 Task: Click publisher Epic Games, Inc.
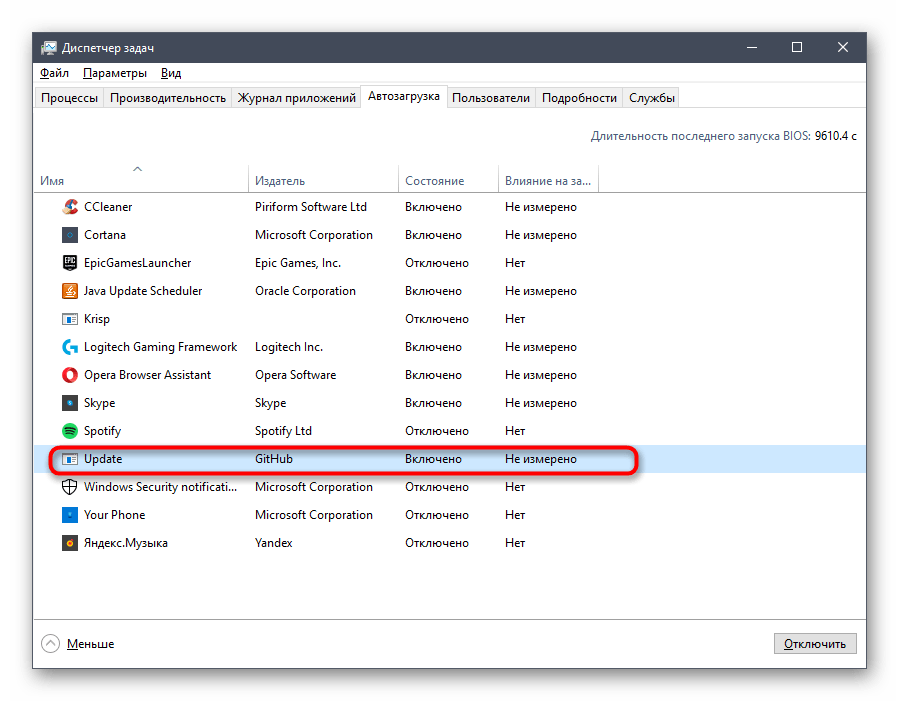pos(298,263)
